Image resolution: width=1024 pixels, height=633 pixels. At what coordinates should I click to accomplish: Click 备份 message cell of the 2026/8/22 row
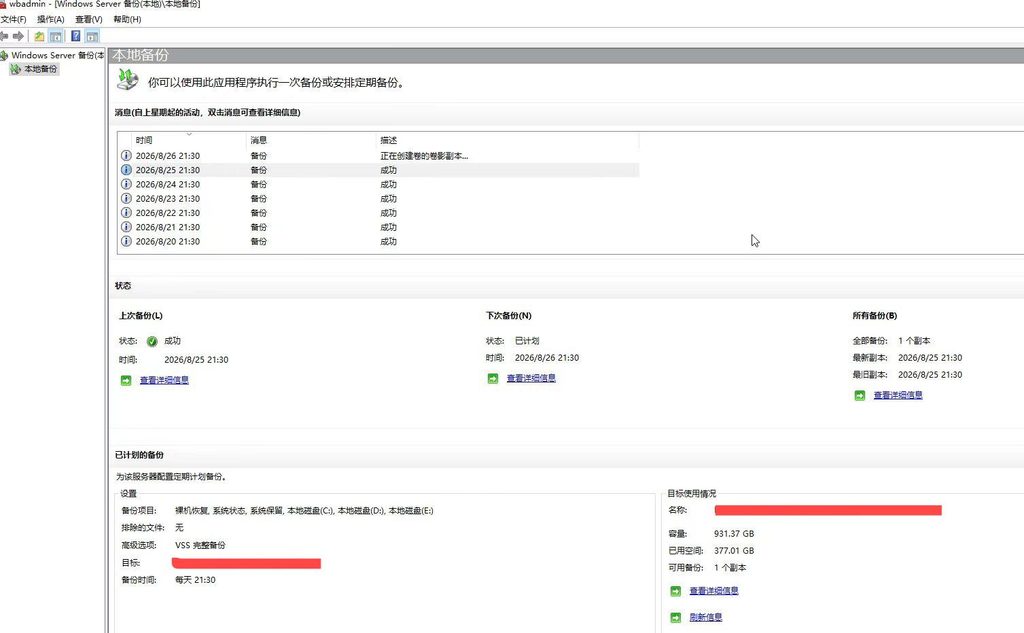pyautogui.click(x=259, y=213)
